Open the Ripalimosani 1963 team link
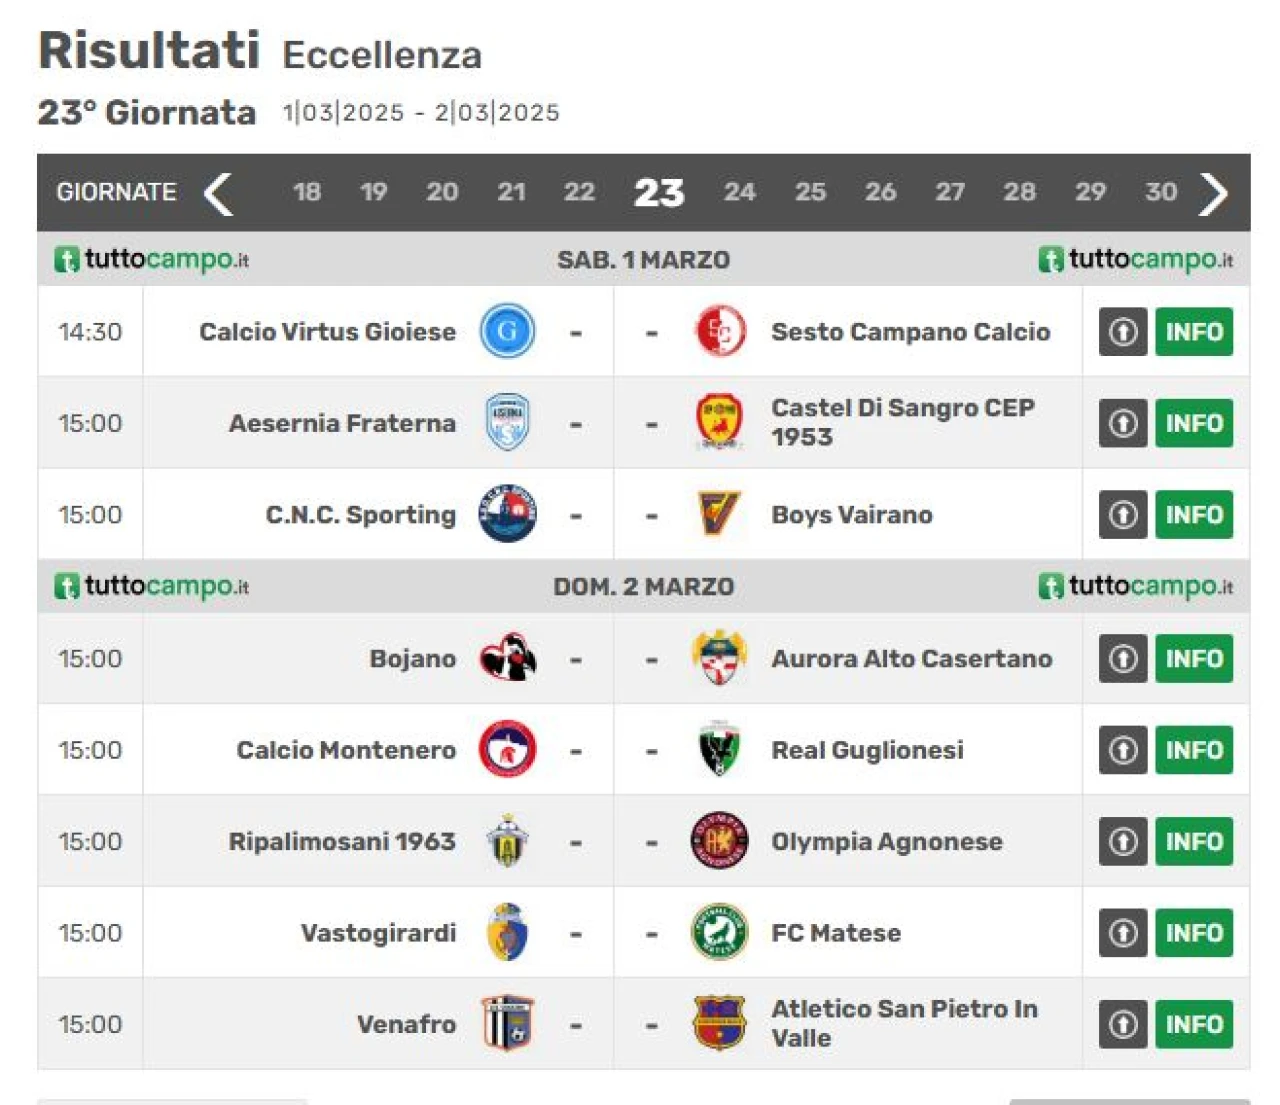The height and width of the screenshot is (1105, 1280). point(342,841)
